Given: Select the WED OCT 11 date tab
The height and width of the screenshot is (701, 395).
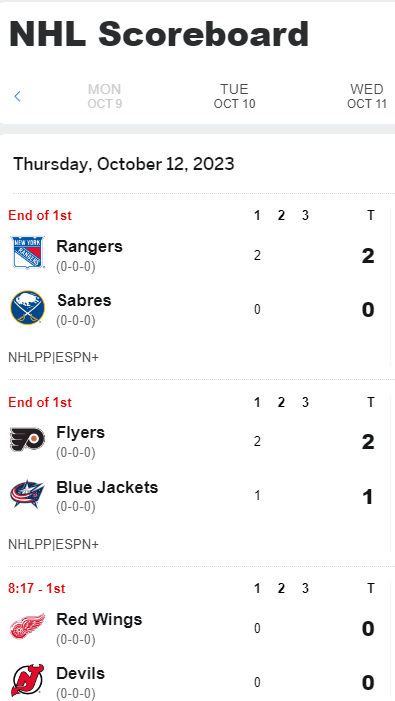Looking at the screenshot, I should click(x=367, y=96).
